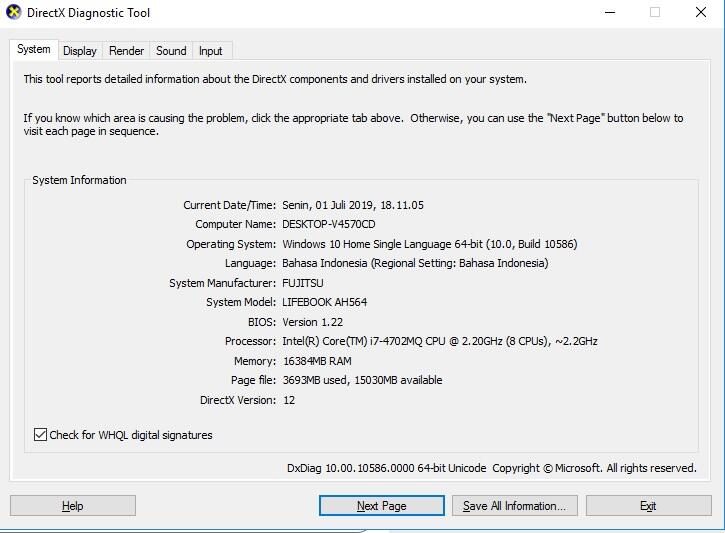Click the Operating System label

(231, 244)
